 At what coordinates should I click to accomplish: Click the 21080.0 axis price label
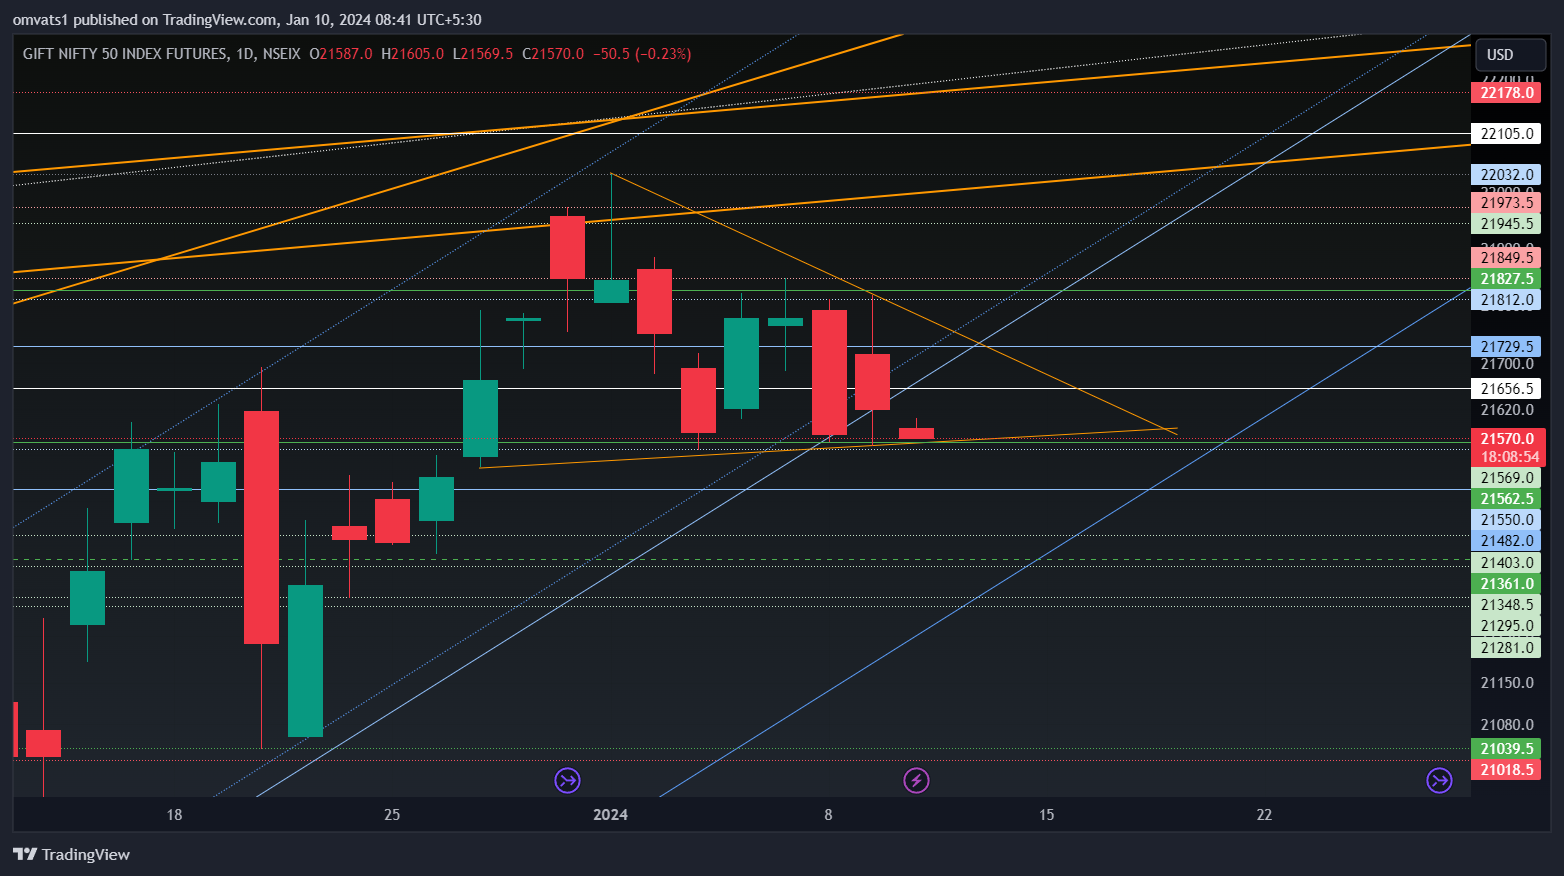coord(1507,725)
